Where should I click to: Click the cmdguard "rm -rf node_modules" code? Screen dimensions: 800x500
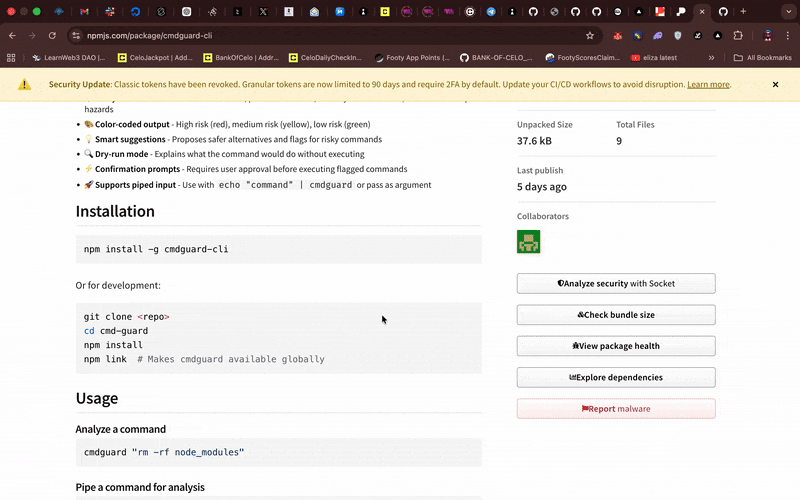[164, 452]
